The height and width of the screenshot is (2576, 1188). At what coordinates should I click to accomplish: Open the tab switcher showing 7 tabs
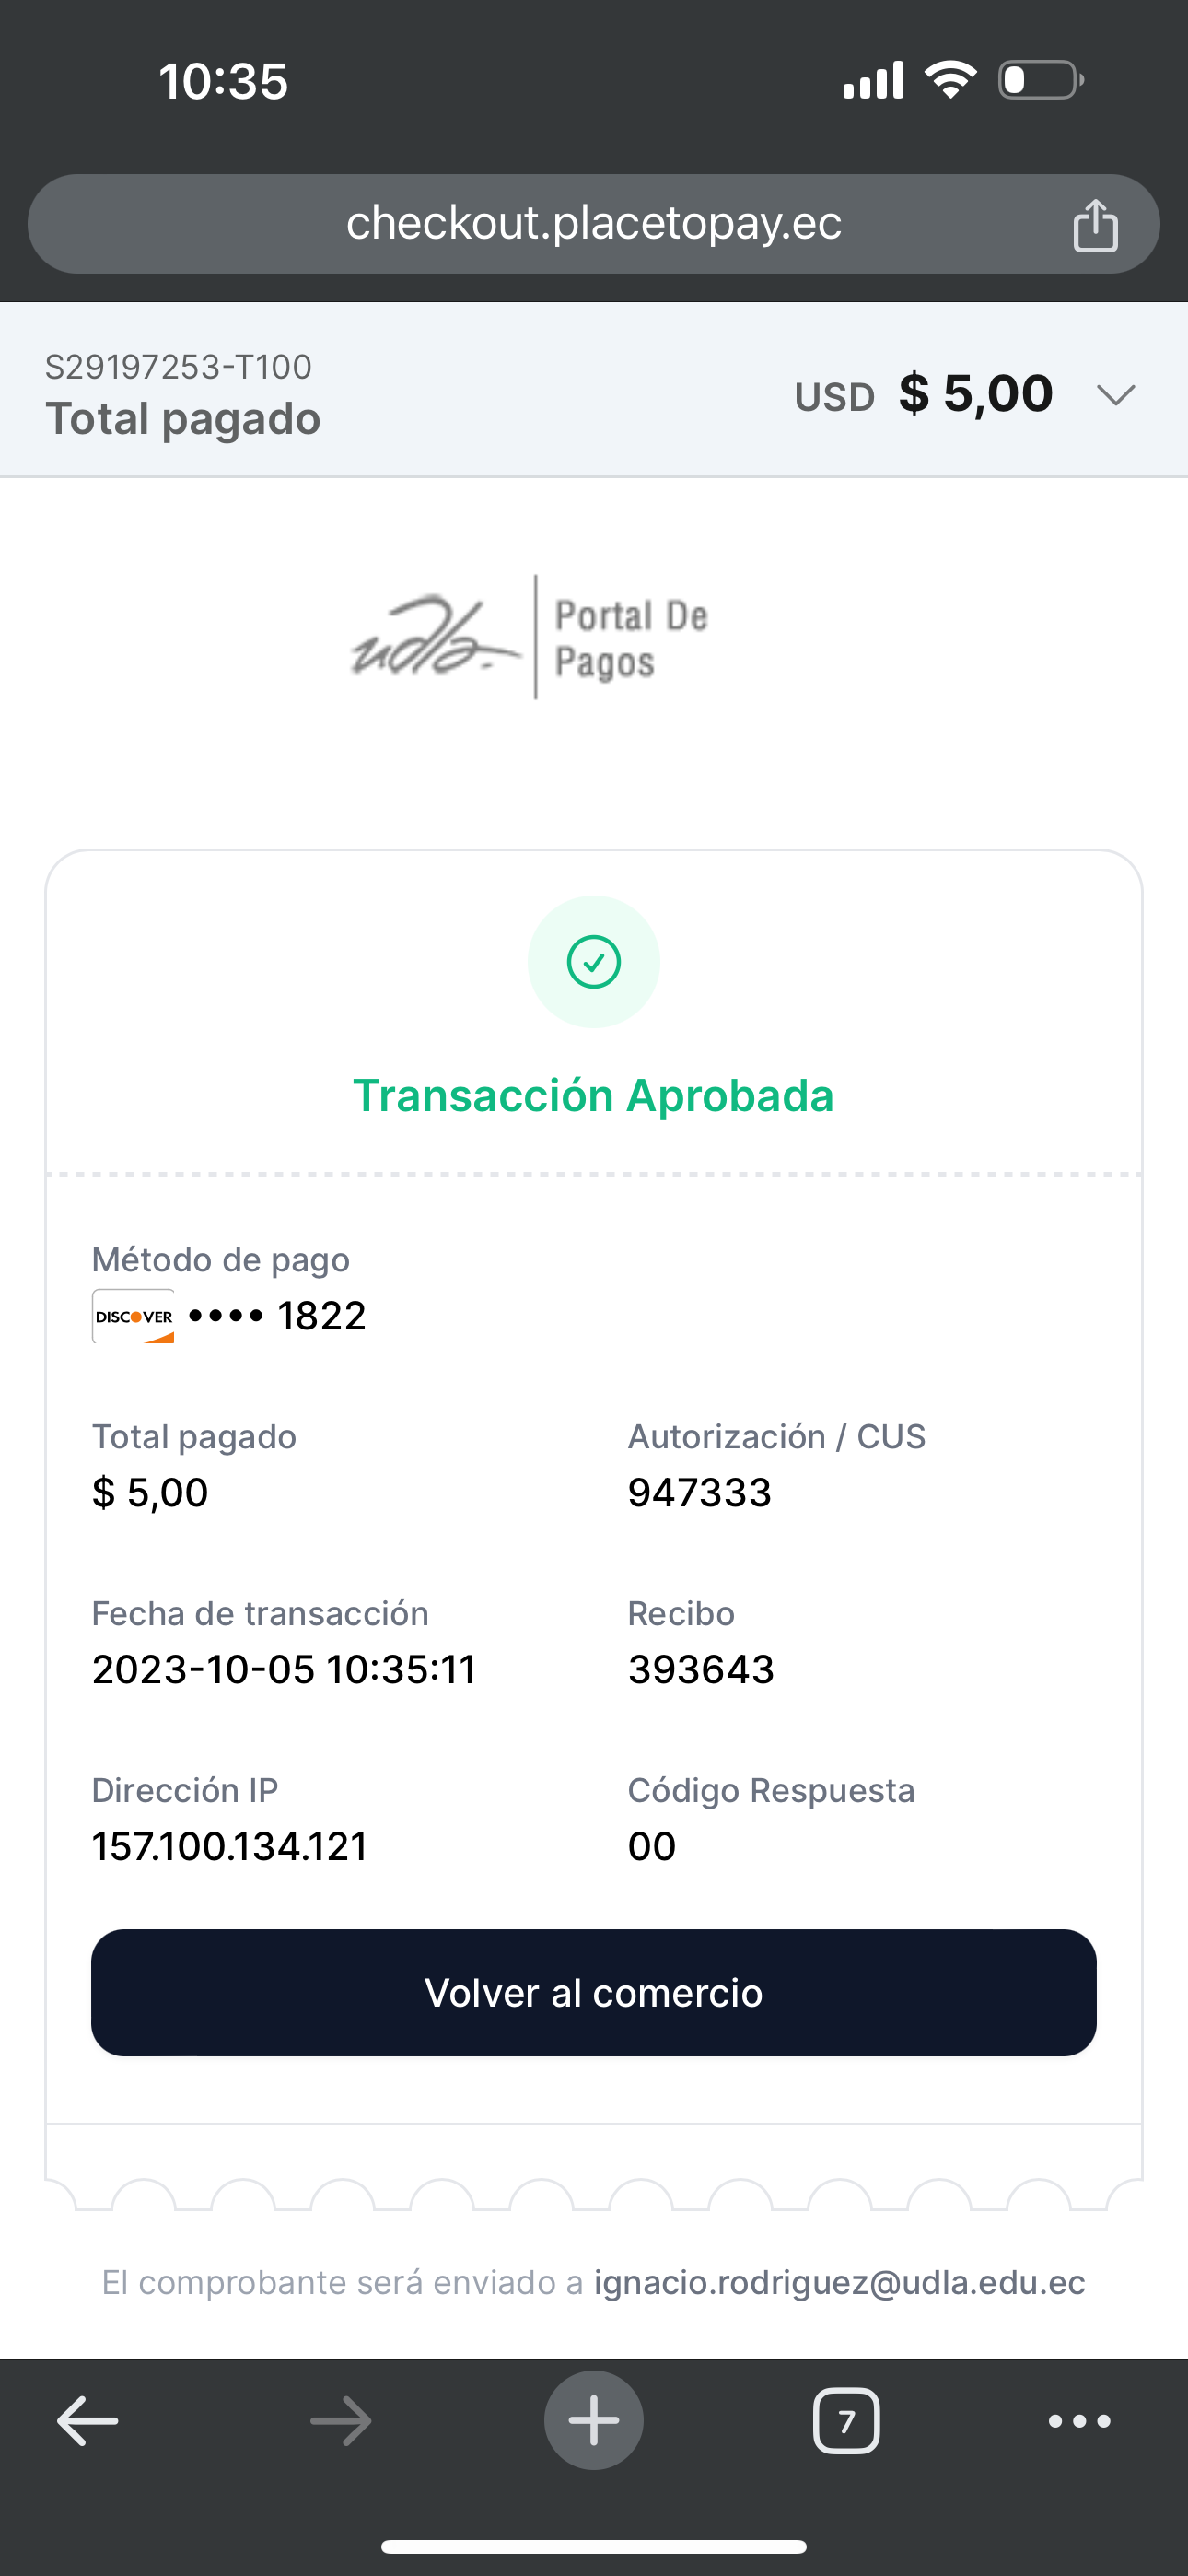(x=846, y=2421)
